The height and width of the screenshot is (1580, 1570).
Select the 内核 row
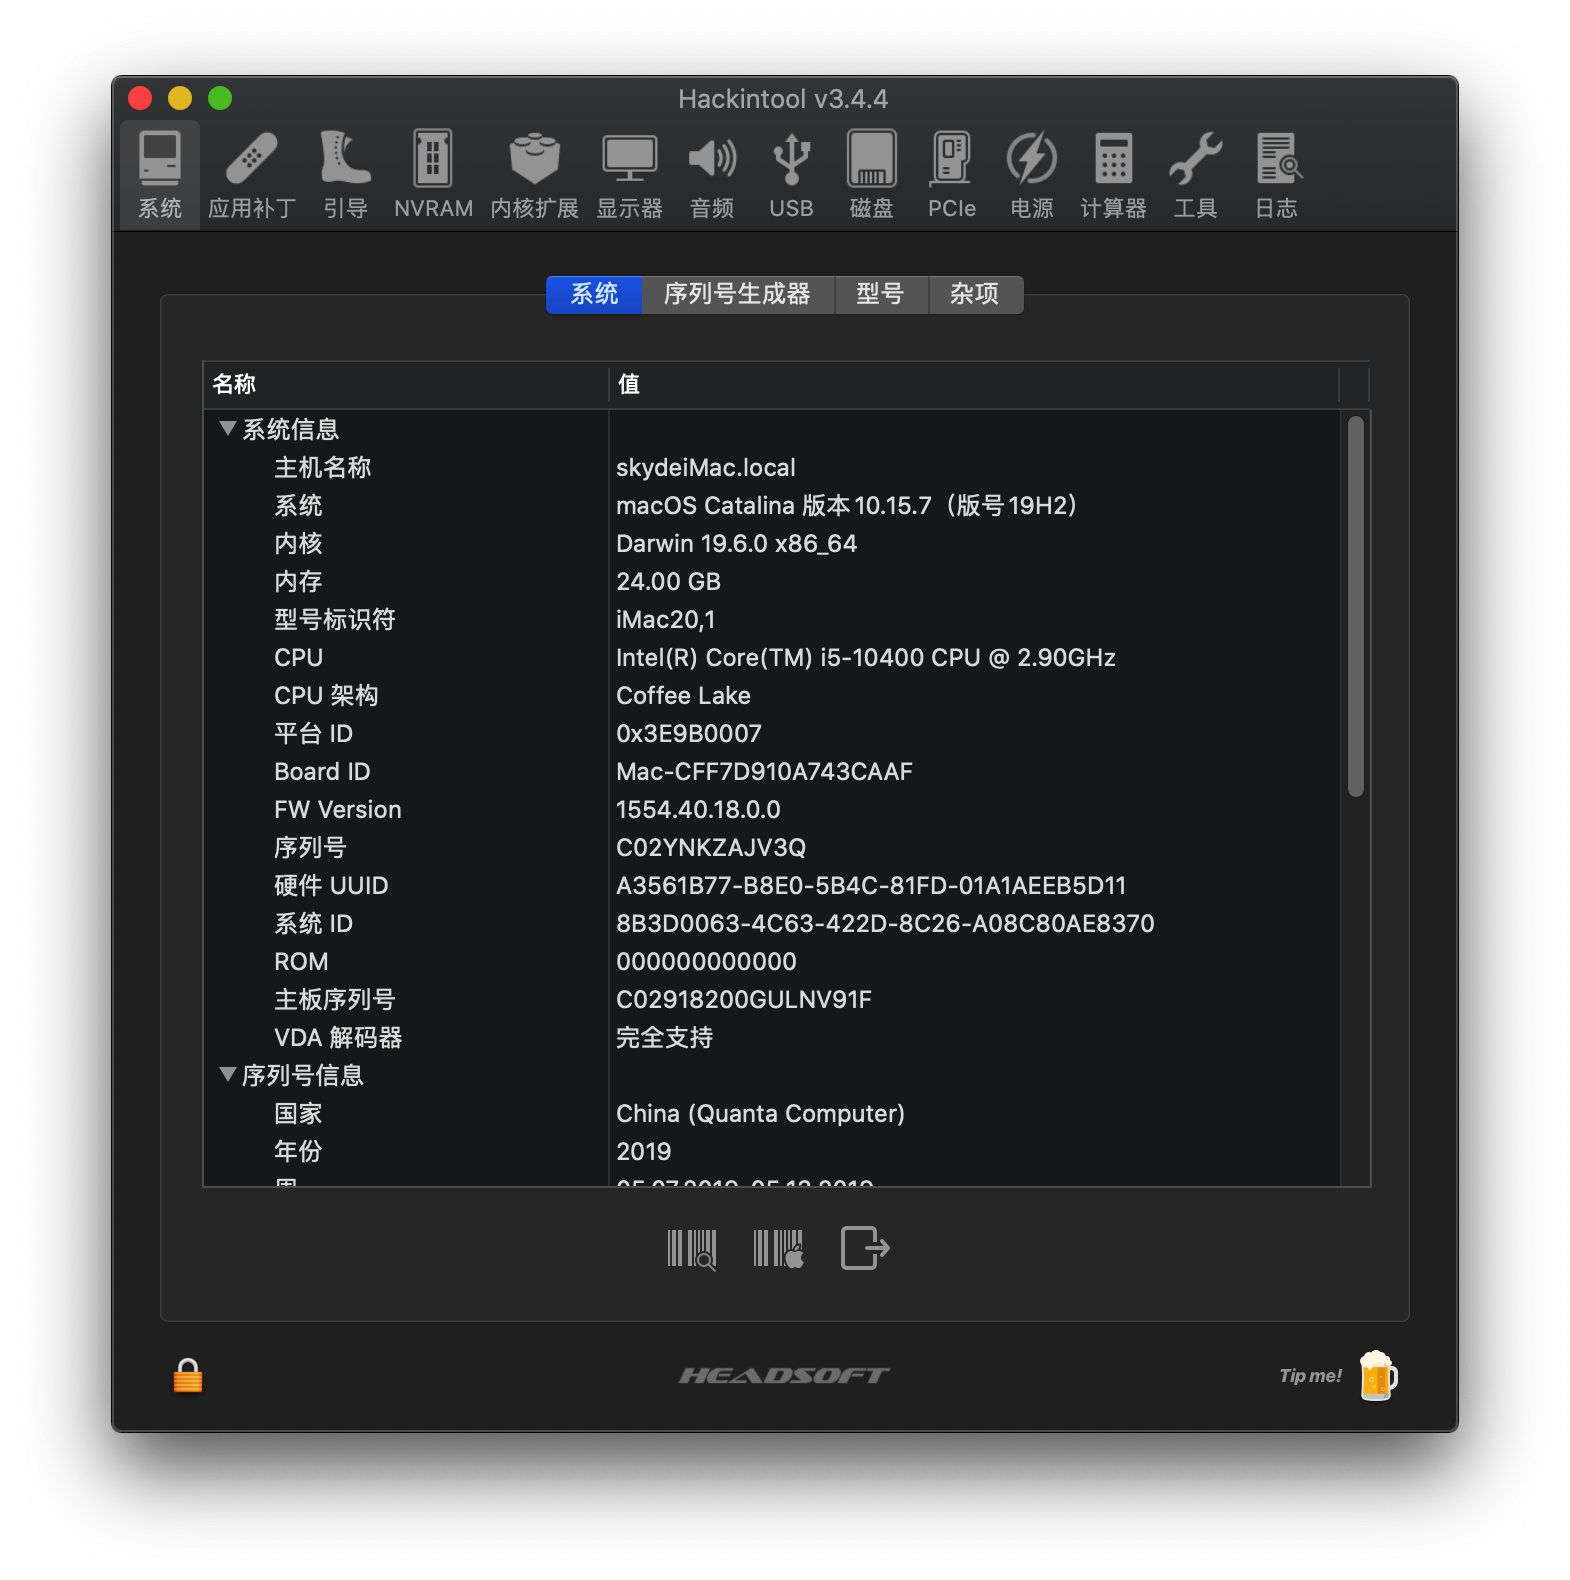coord(771,543)
